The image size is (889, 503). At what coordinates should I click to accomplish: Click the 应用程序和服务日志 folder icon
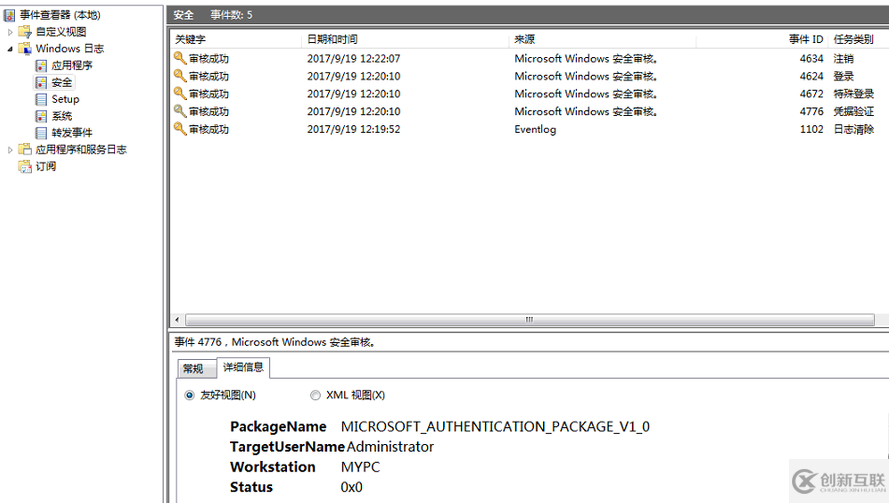24,149
